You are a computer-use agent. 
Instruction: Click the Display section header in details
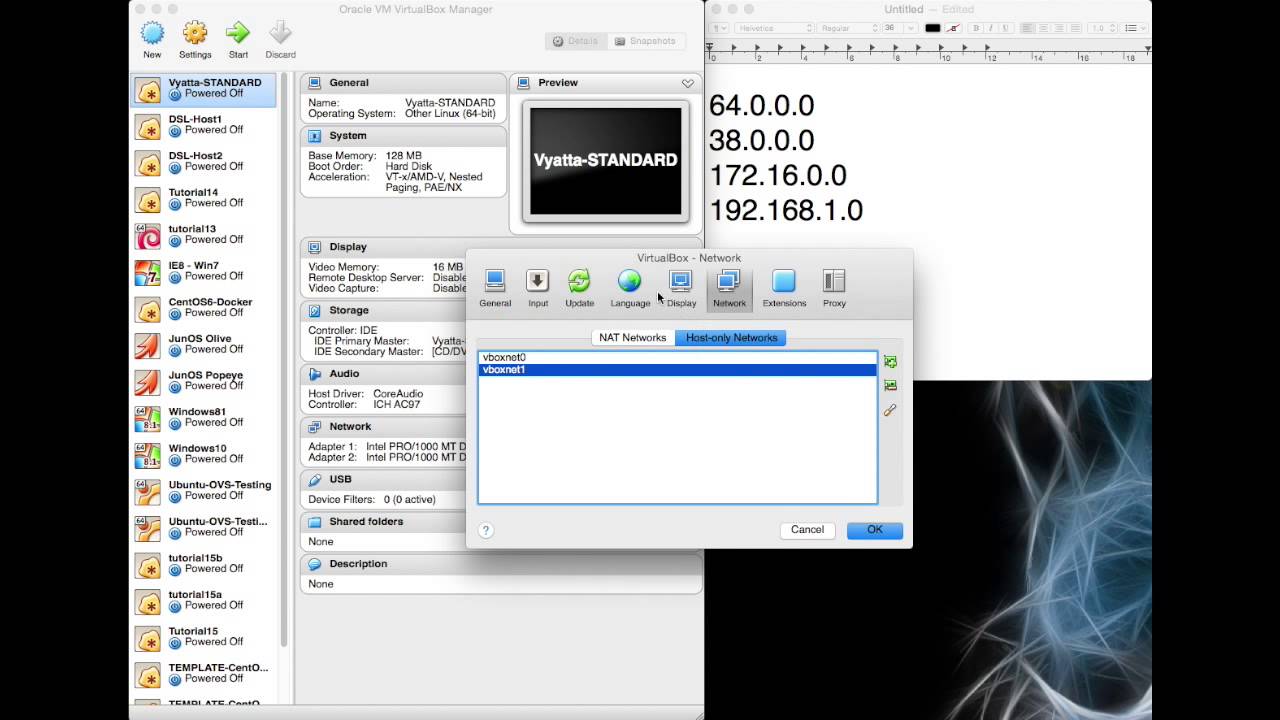point(348,247)
